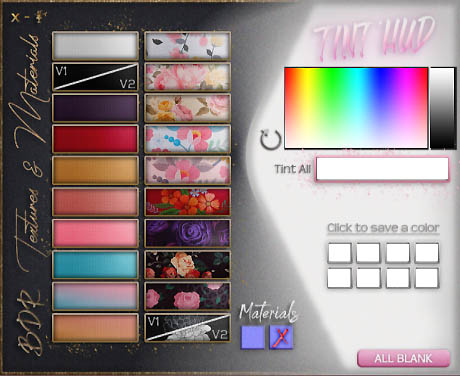This screenshot has width=460, height=376.
Task: Click the circular reset arrow icon
Action: (x=270, y=140)
